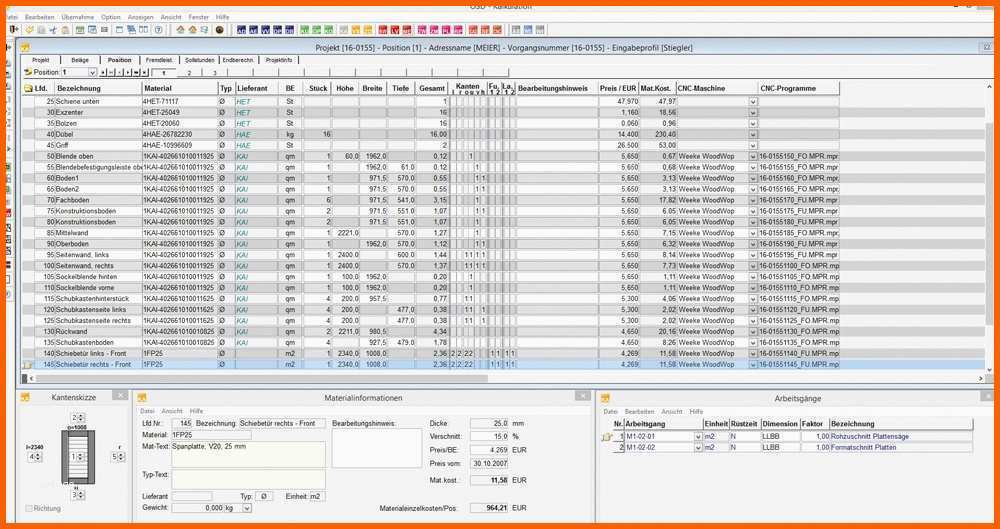This screenshot has height=529, width=1000.
Task: Click the empty Bearbeitungshinweis text box
Action: pyautogui.click(x=377, y=448)
